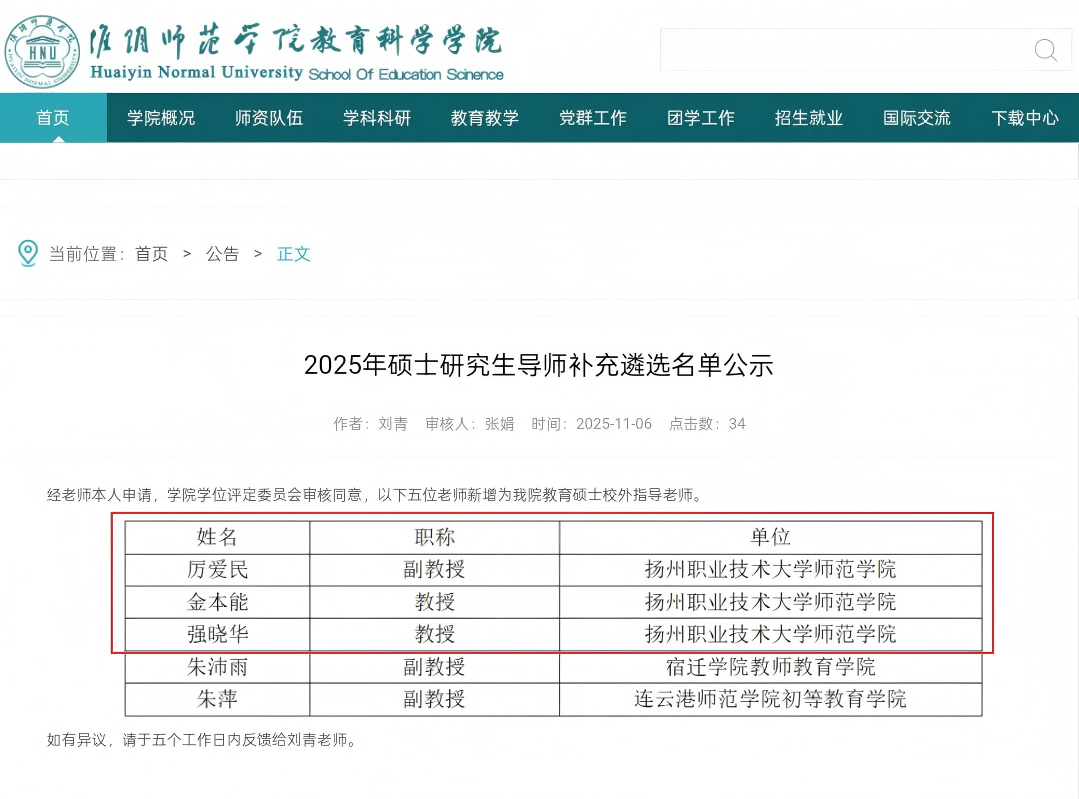This screenshot has width=1079, height=799.
Task: Click the Huaiyin Normal University logo emblem
Action: [42, 49]
